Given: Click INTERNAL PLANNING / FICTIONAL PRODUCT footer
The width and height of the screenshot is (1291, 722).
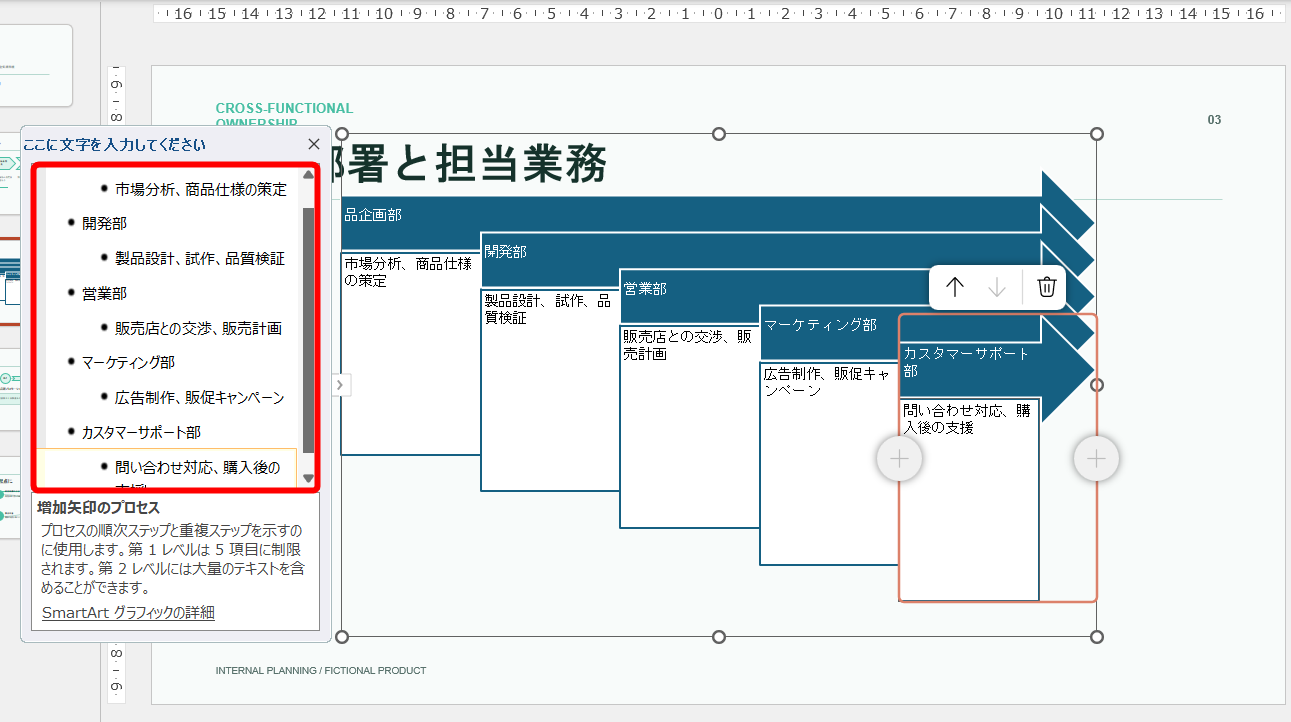Looking at the screenshot, I should [x=321, y=671].
